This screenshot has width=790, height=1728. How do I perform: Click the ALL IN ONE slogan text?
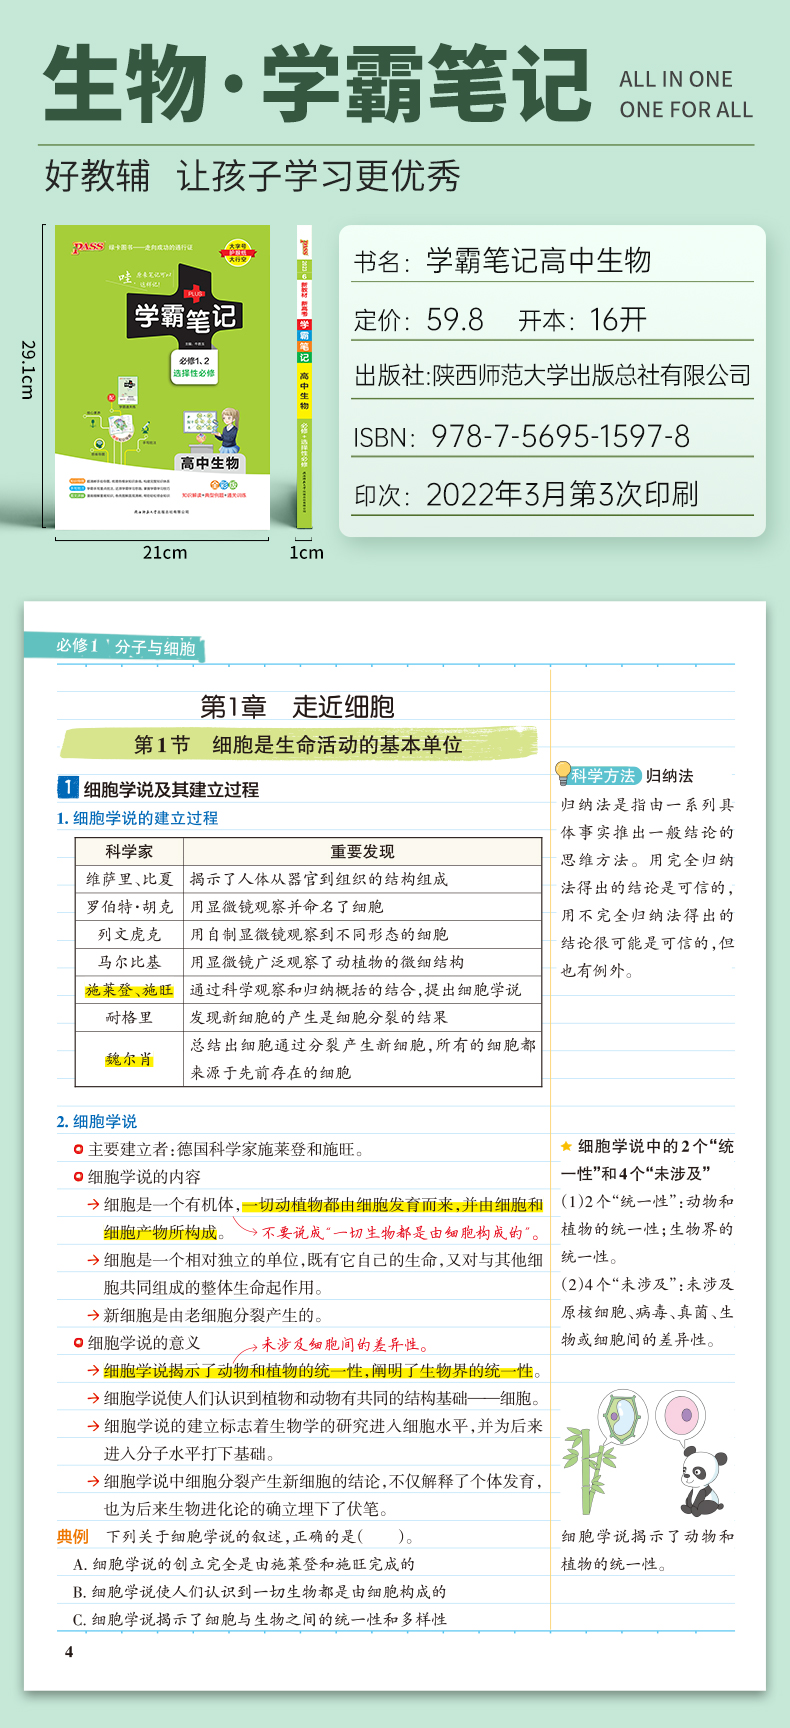pos(676,80)
